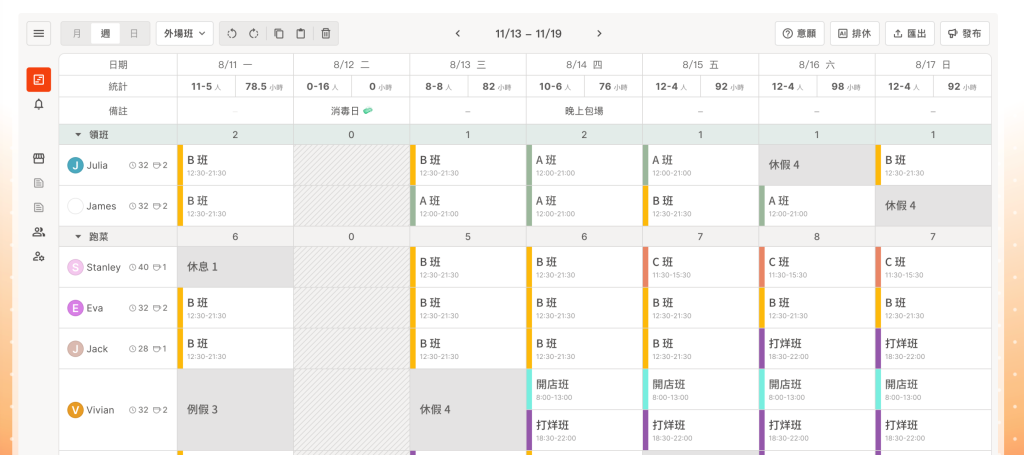
Task: Open the hamburger menu
Action: tap(39, 33)
